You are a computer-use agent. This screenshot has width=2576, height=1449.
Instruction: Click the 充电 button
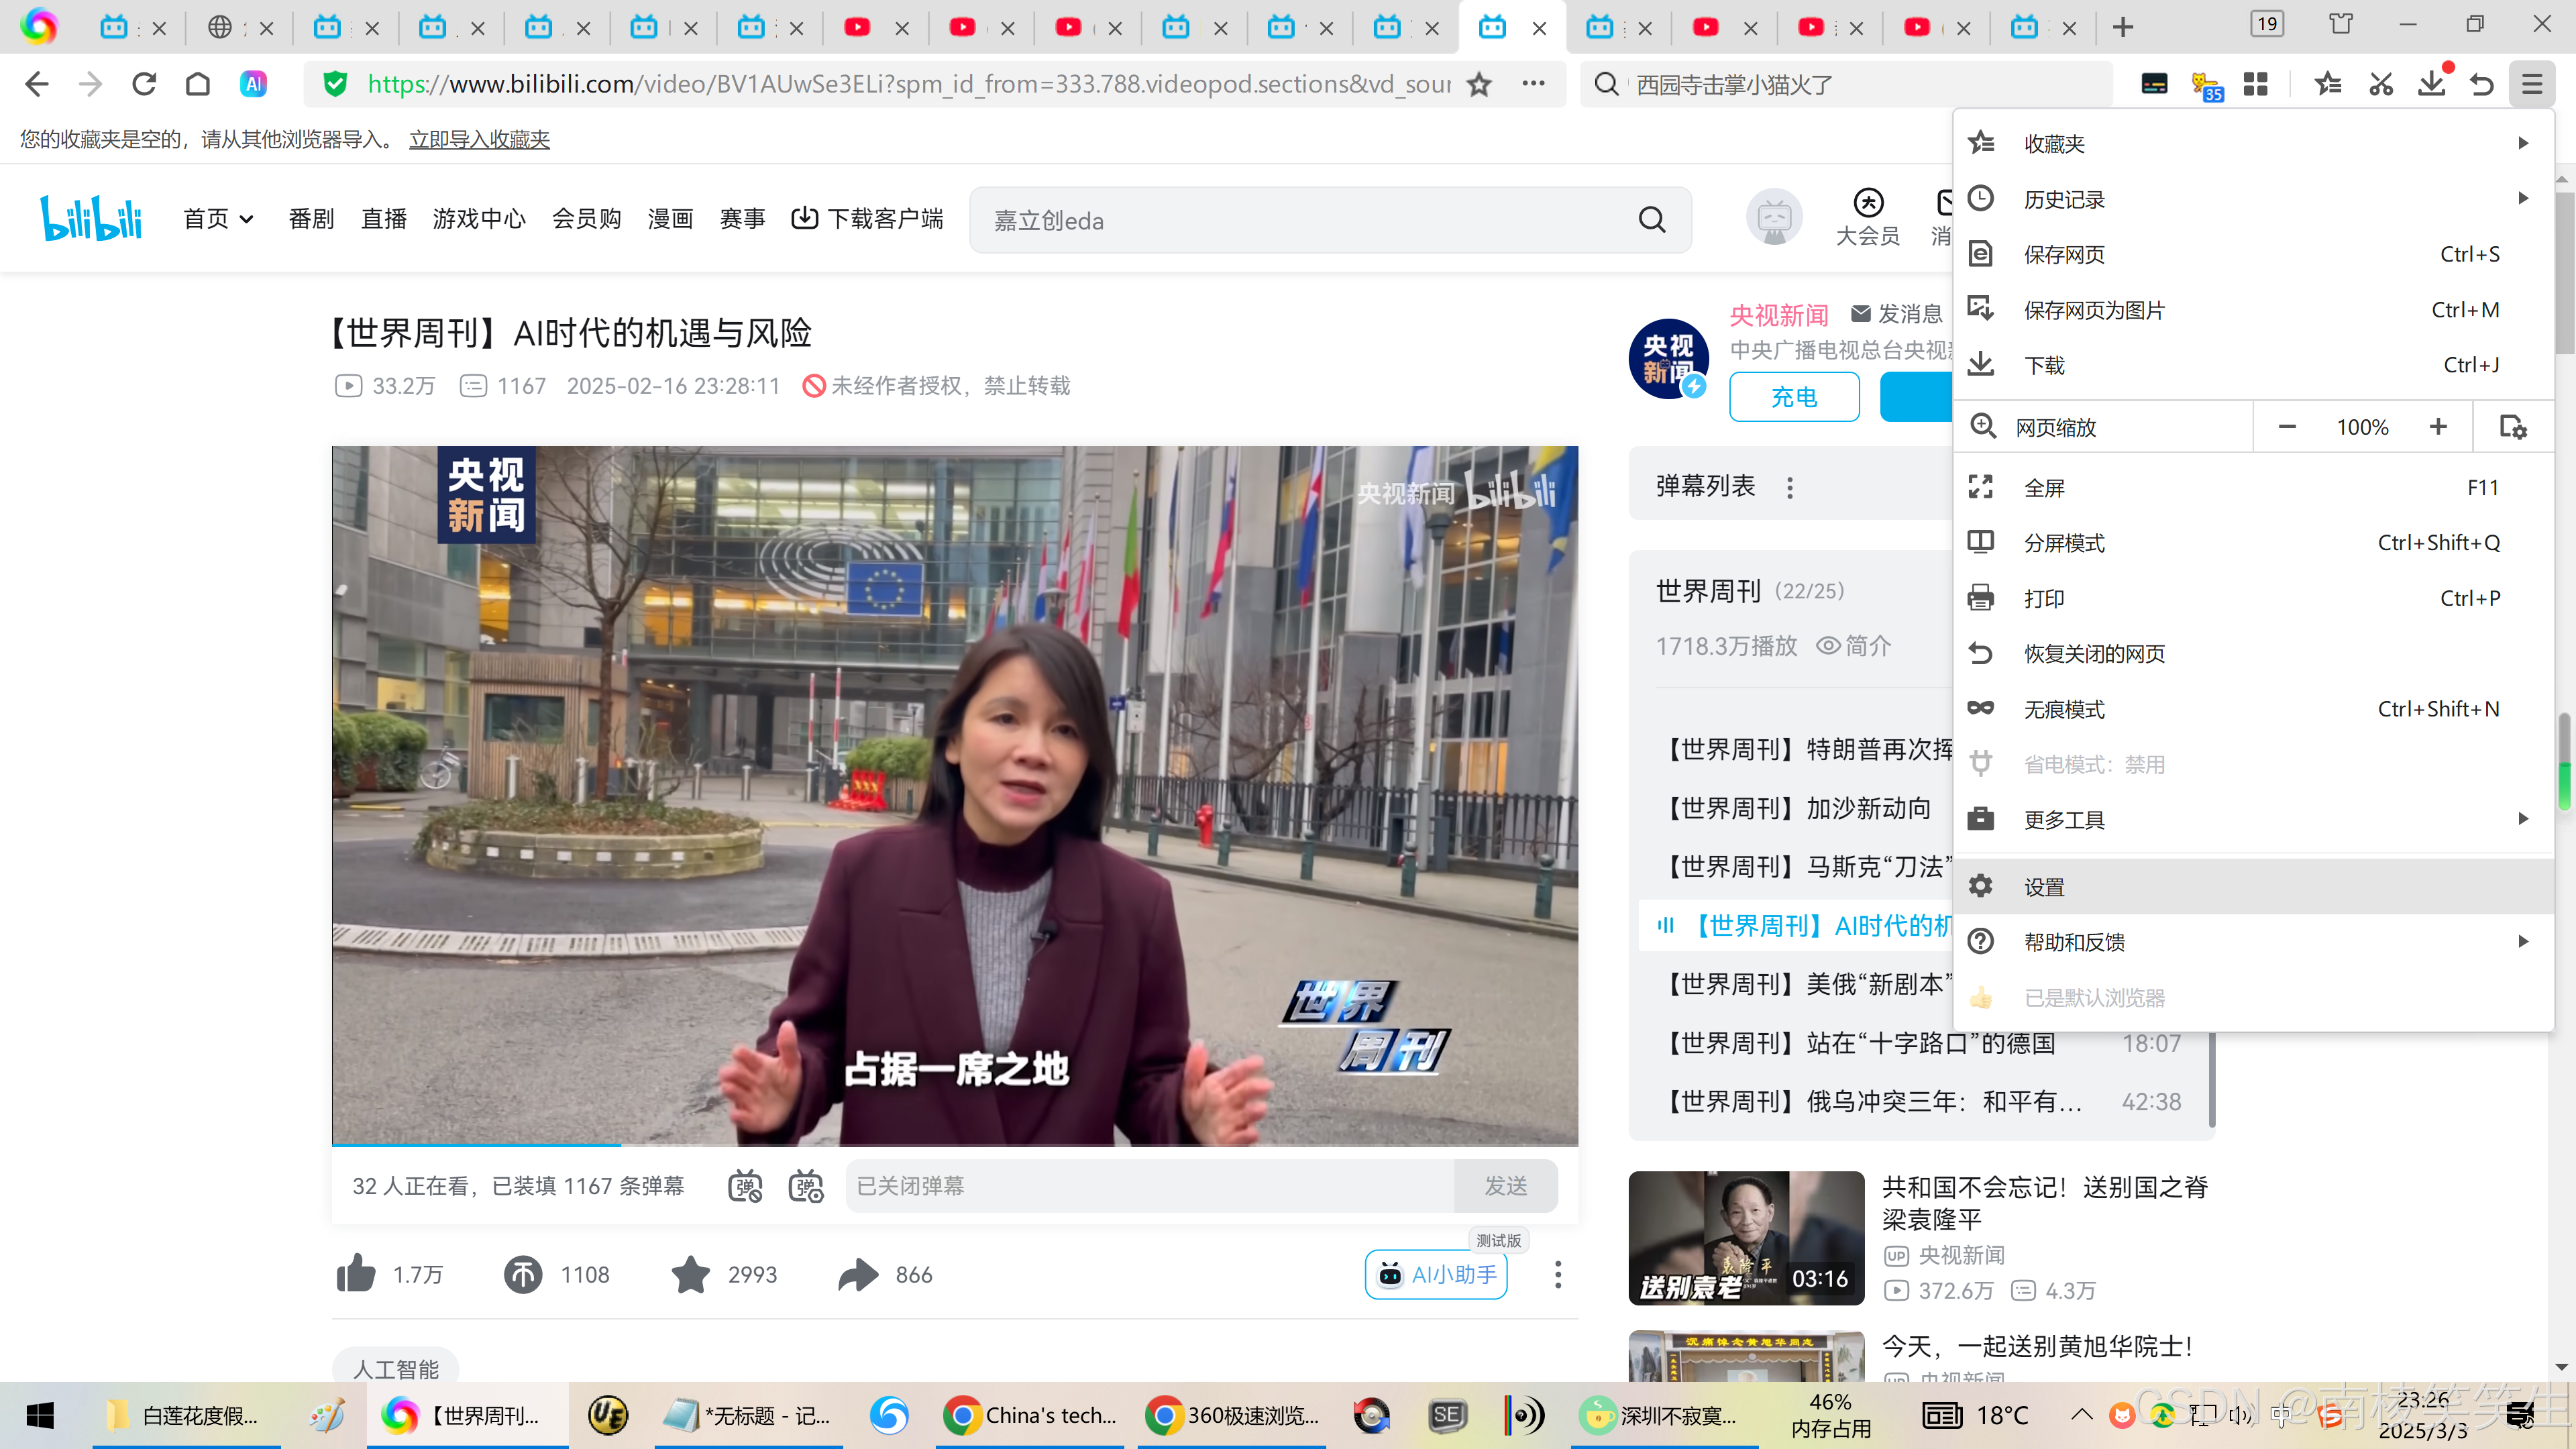click(1794, 397)
